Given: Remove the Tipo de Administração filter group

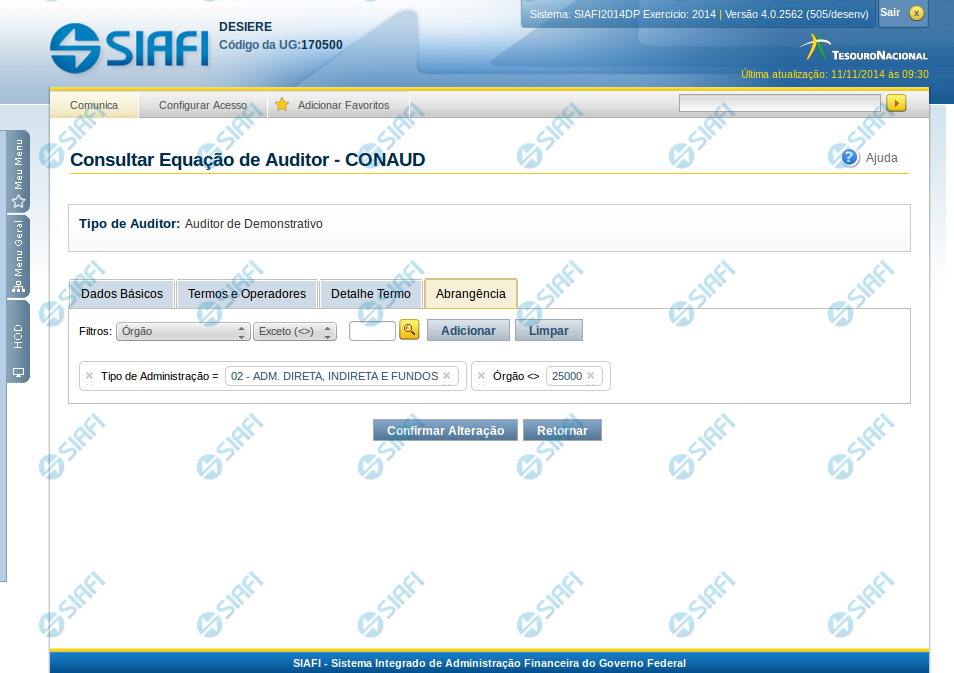Looking at the screenshot, I should (89, 376).
